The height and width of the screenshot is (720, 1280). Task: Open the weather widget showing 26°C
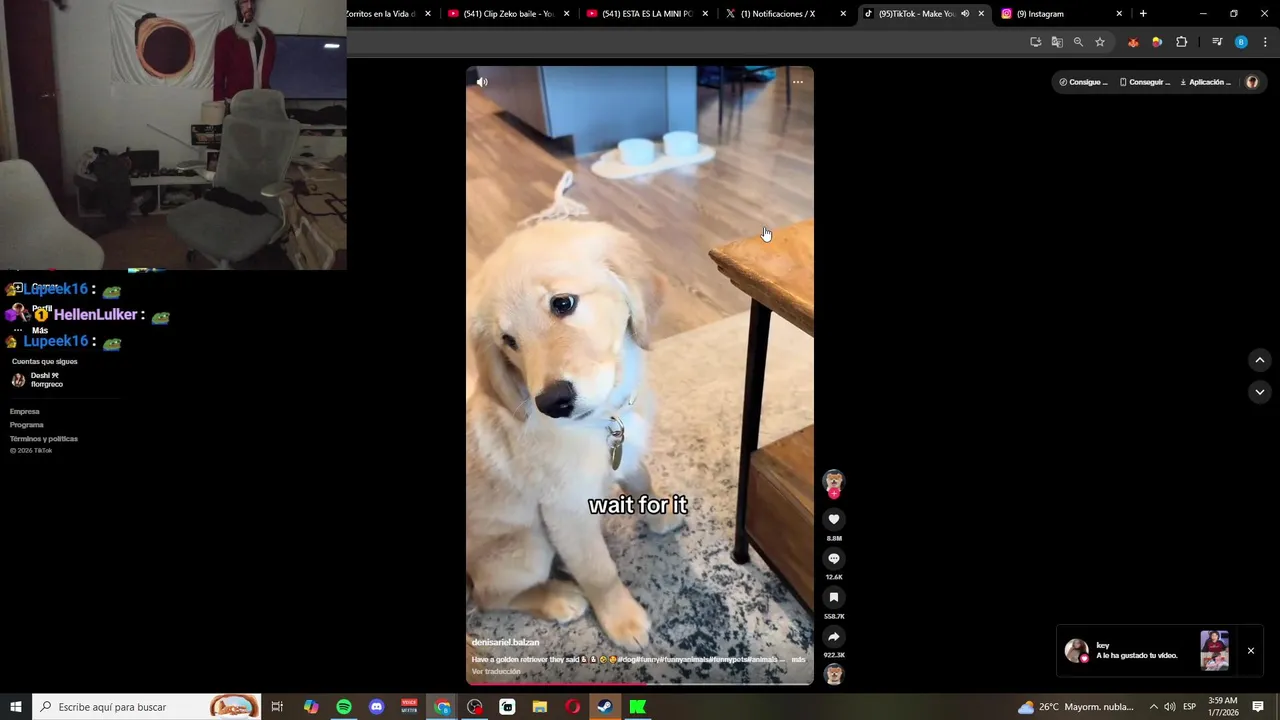coord(1076,707)
